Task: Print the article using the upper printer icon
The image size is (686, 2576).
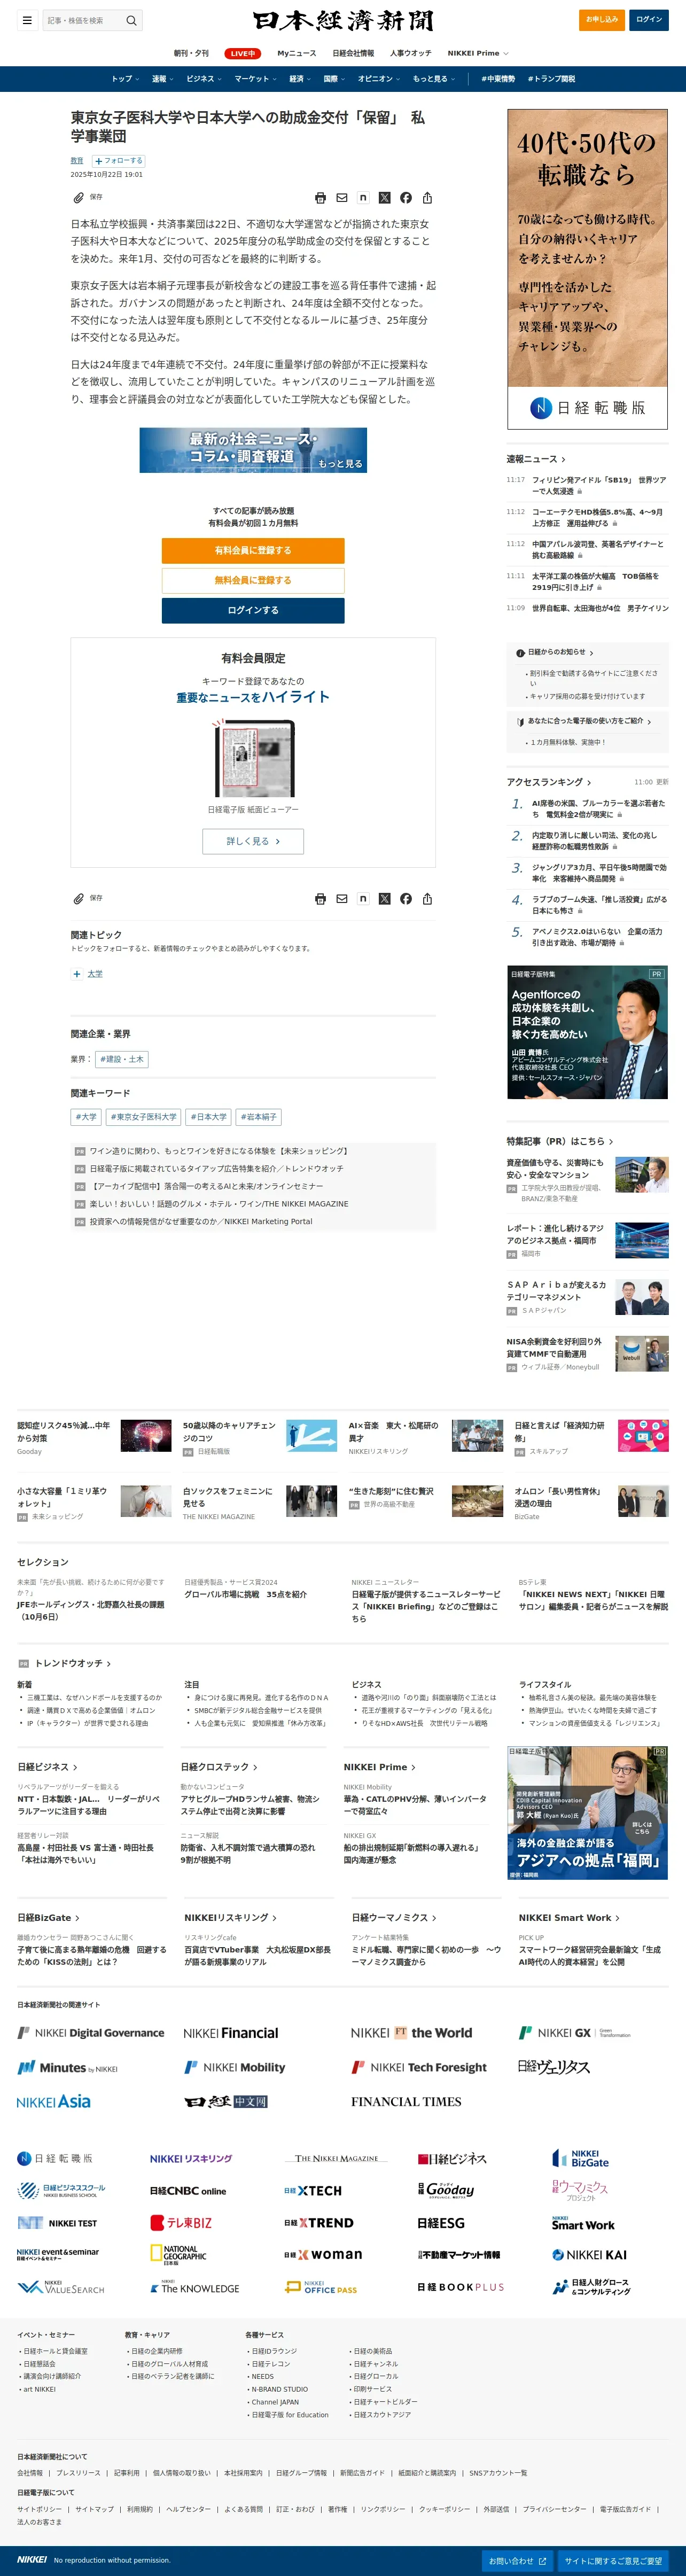Action: point(320,198)
